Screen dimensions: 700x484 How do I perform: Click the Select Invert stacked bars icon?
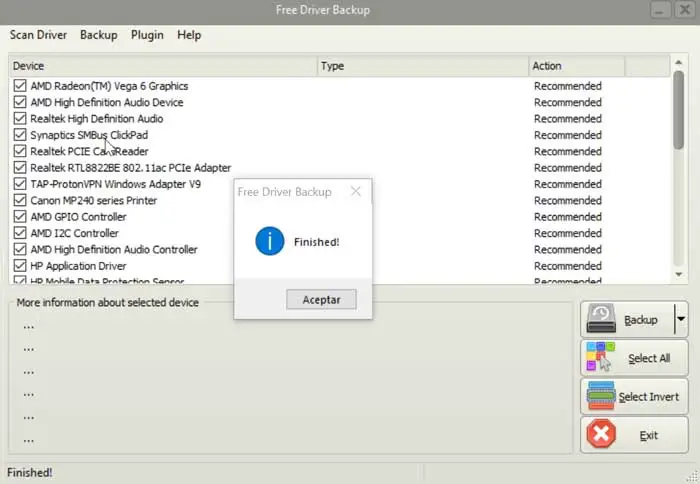(601, 396)
